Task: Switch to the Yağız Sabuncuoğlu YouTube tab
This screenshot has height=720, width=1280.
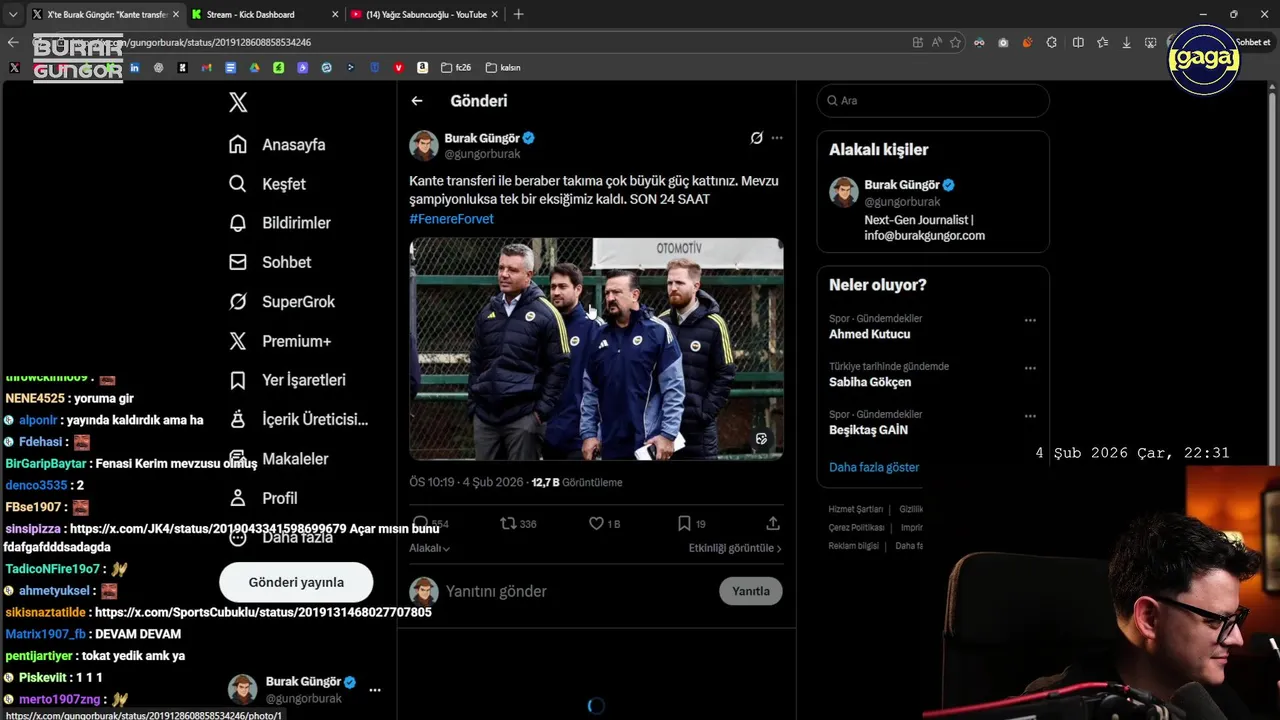Action: coord(426,14)
